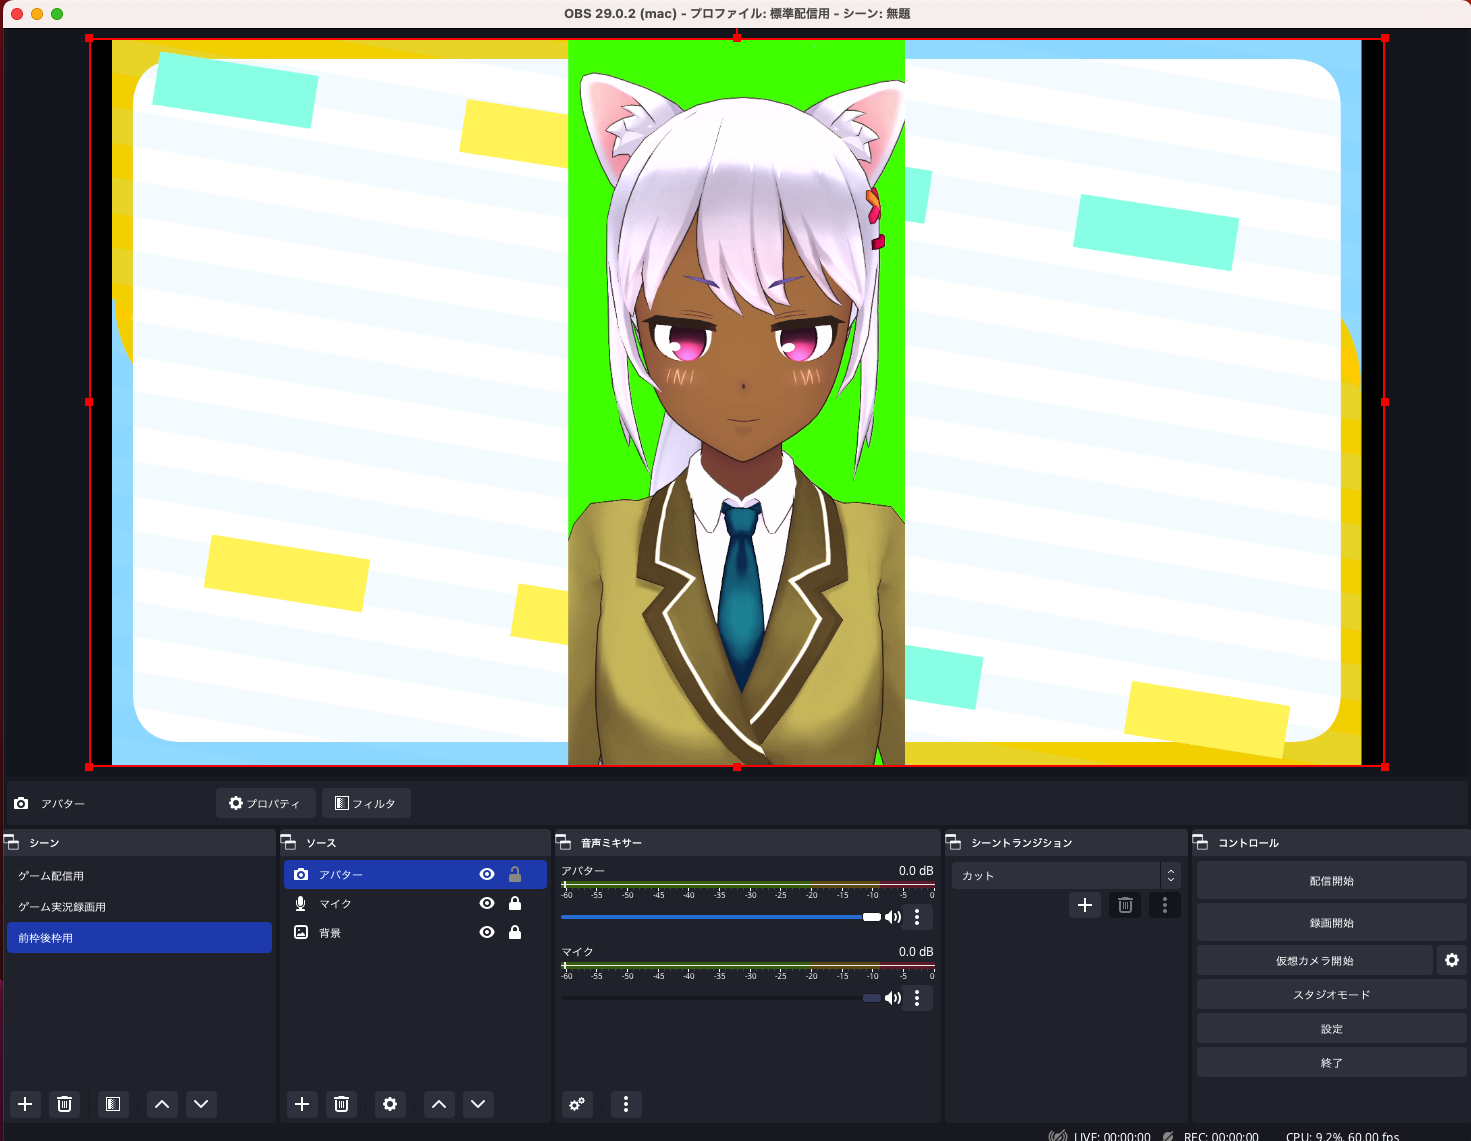Image resolution: width=1471 pixels, height=1141 pixels.
Task: Select the 背景 source item
Action: 330,933
